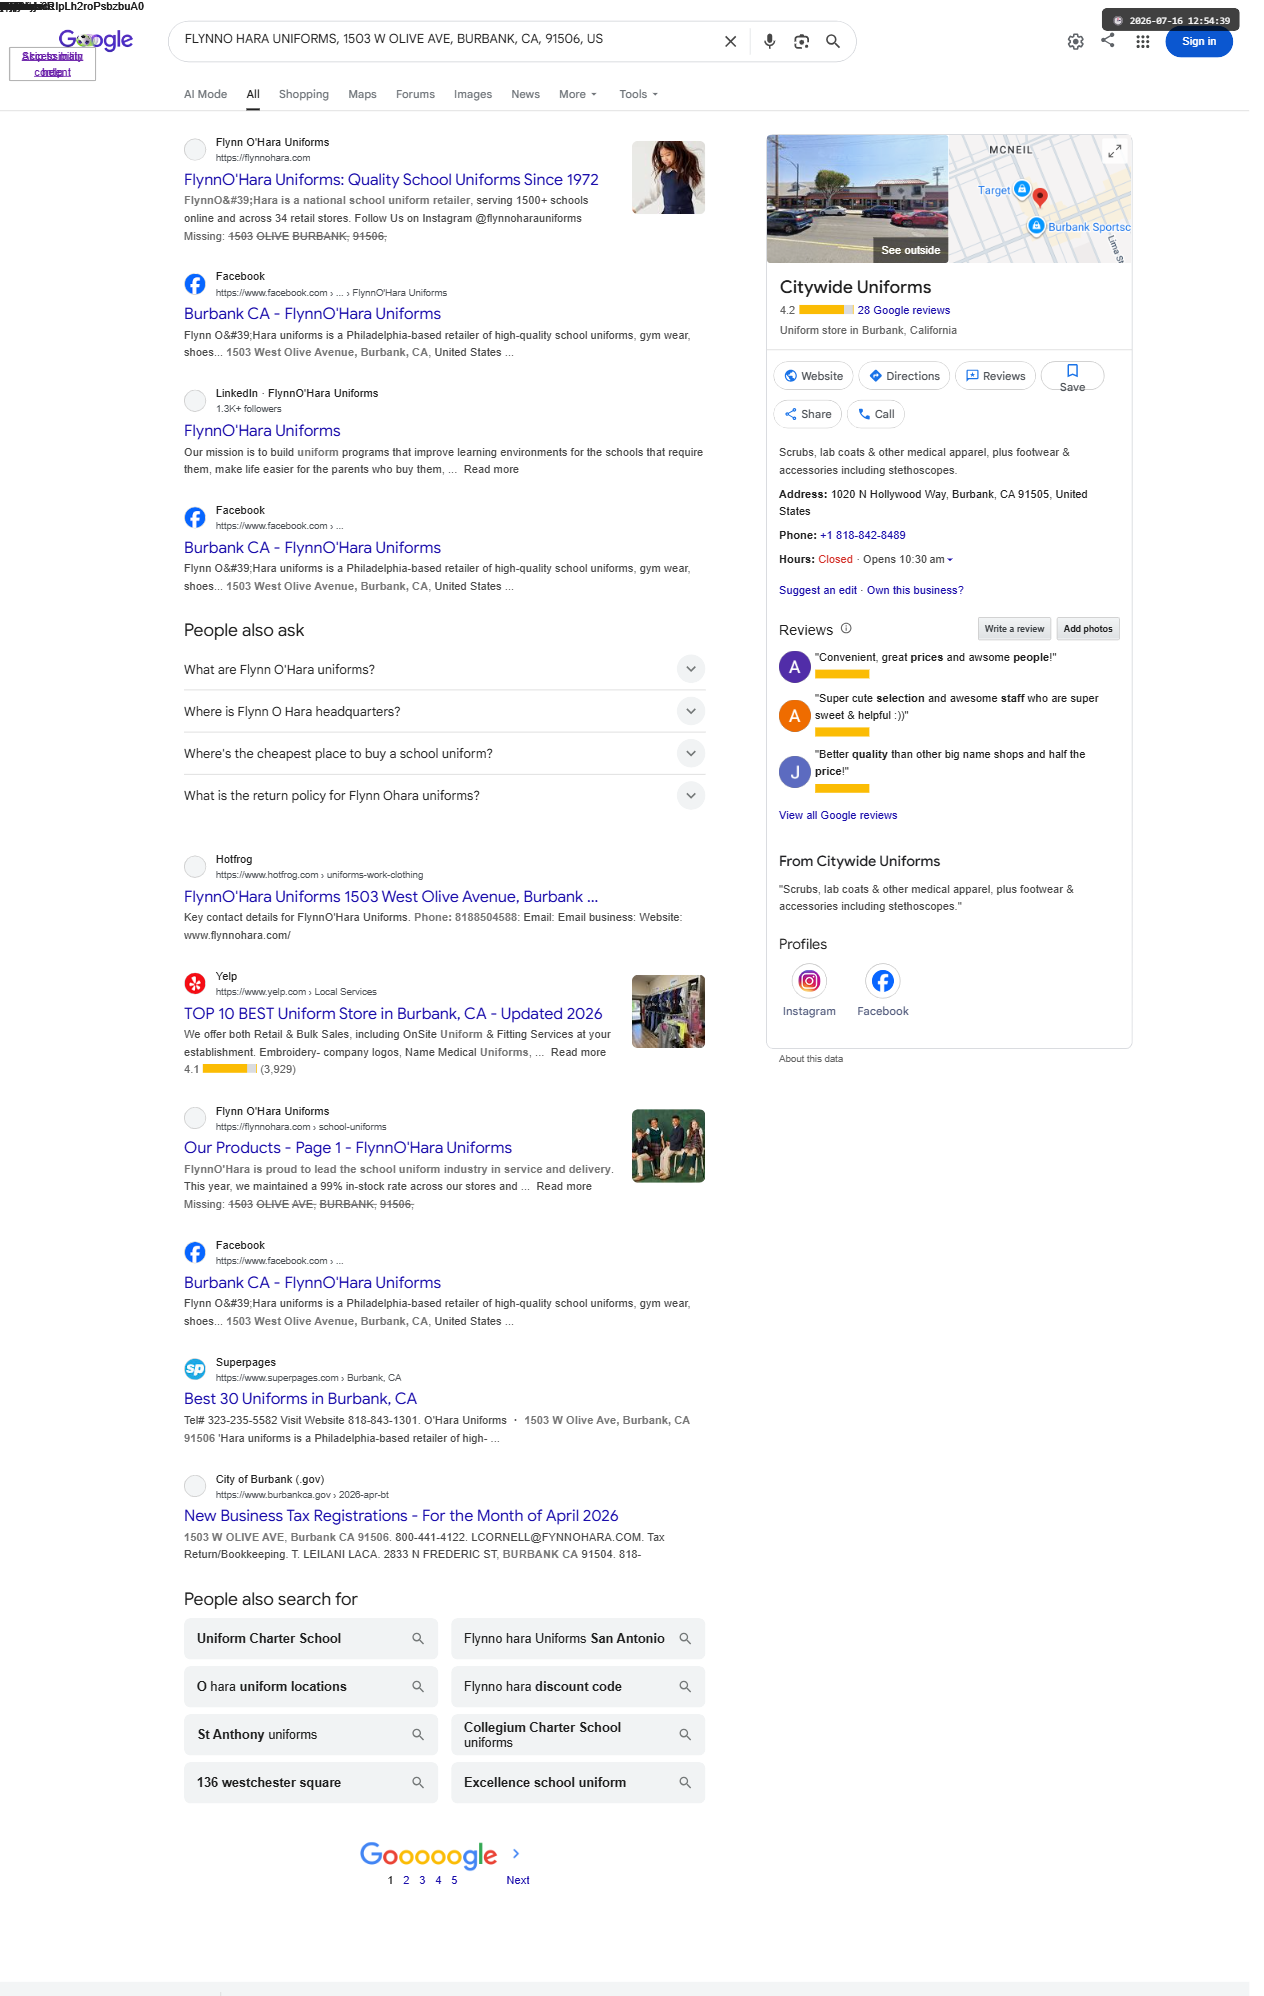This screenshot has width=1264, height=1996.
Task: Switch to the AI Mode tab
Action: [x=205, y=94]
